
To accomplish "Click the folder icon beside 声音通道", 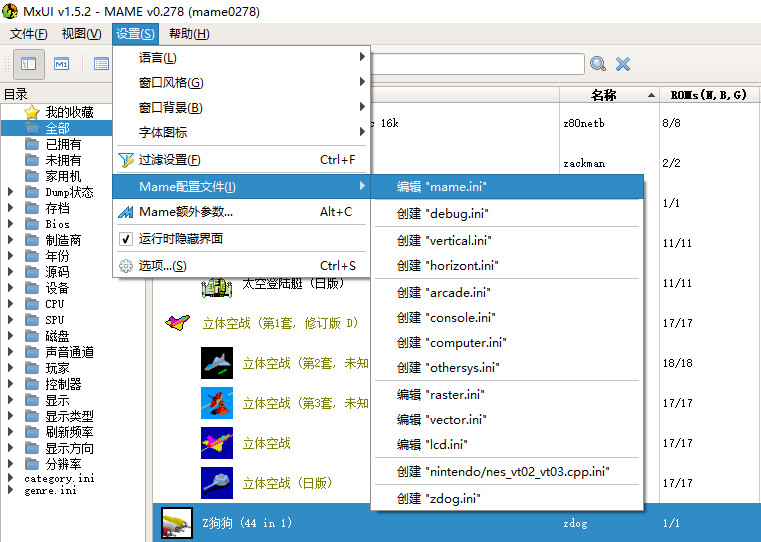I will (x=32, y=352).
